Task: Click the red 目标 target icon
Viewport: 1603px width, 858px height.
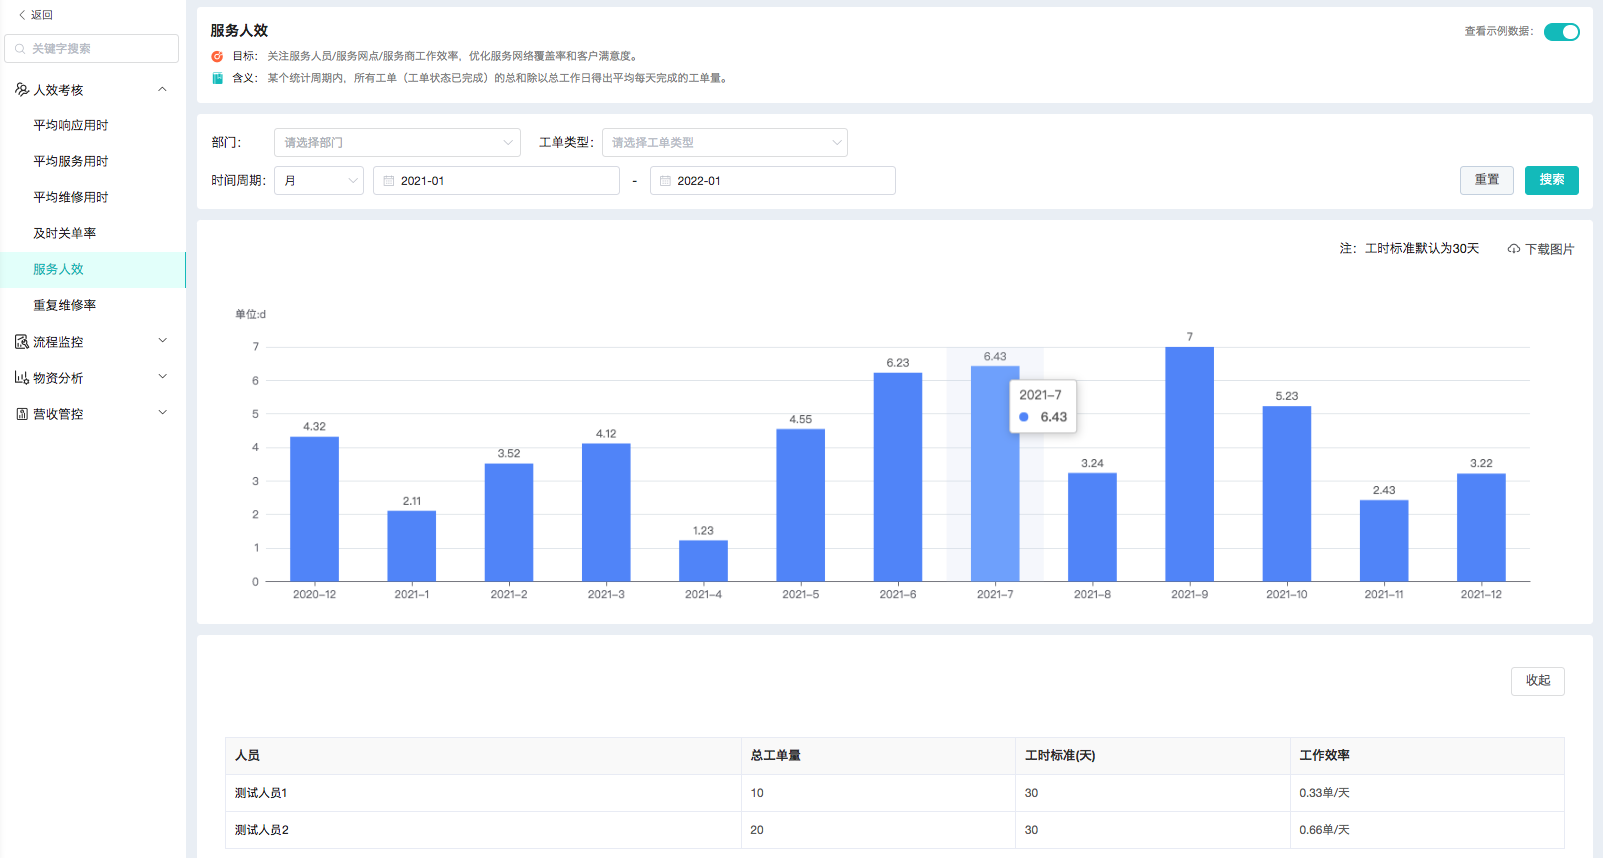Action: (217, 57)
